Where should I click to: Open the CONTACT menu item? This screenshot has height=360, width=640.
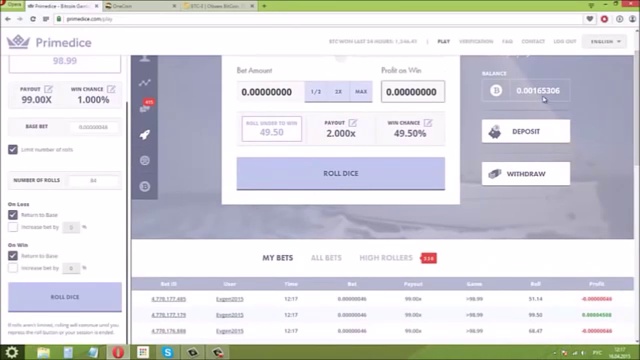click(x=533, y=42)
